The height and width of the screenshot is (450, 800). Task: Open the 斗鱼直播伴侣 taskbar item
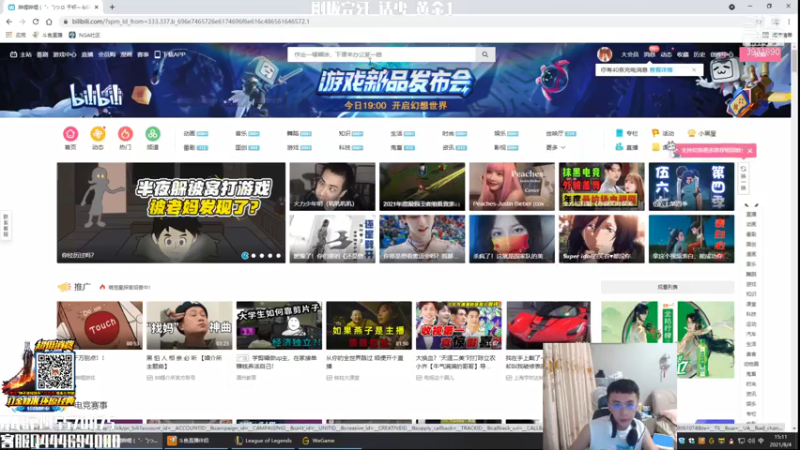point(188,441)
